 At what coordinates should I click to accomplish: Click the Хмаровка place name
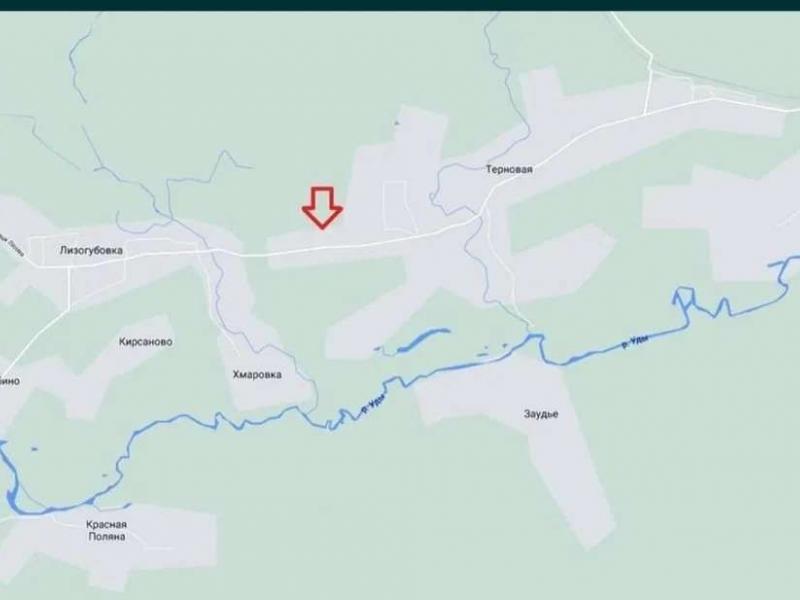pos(257,375)
